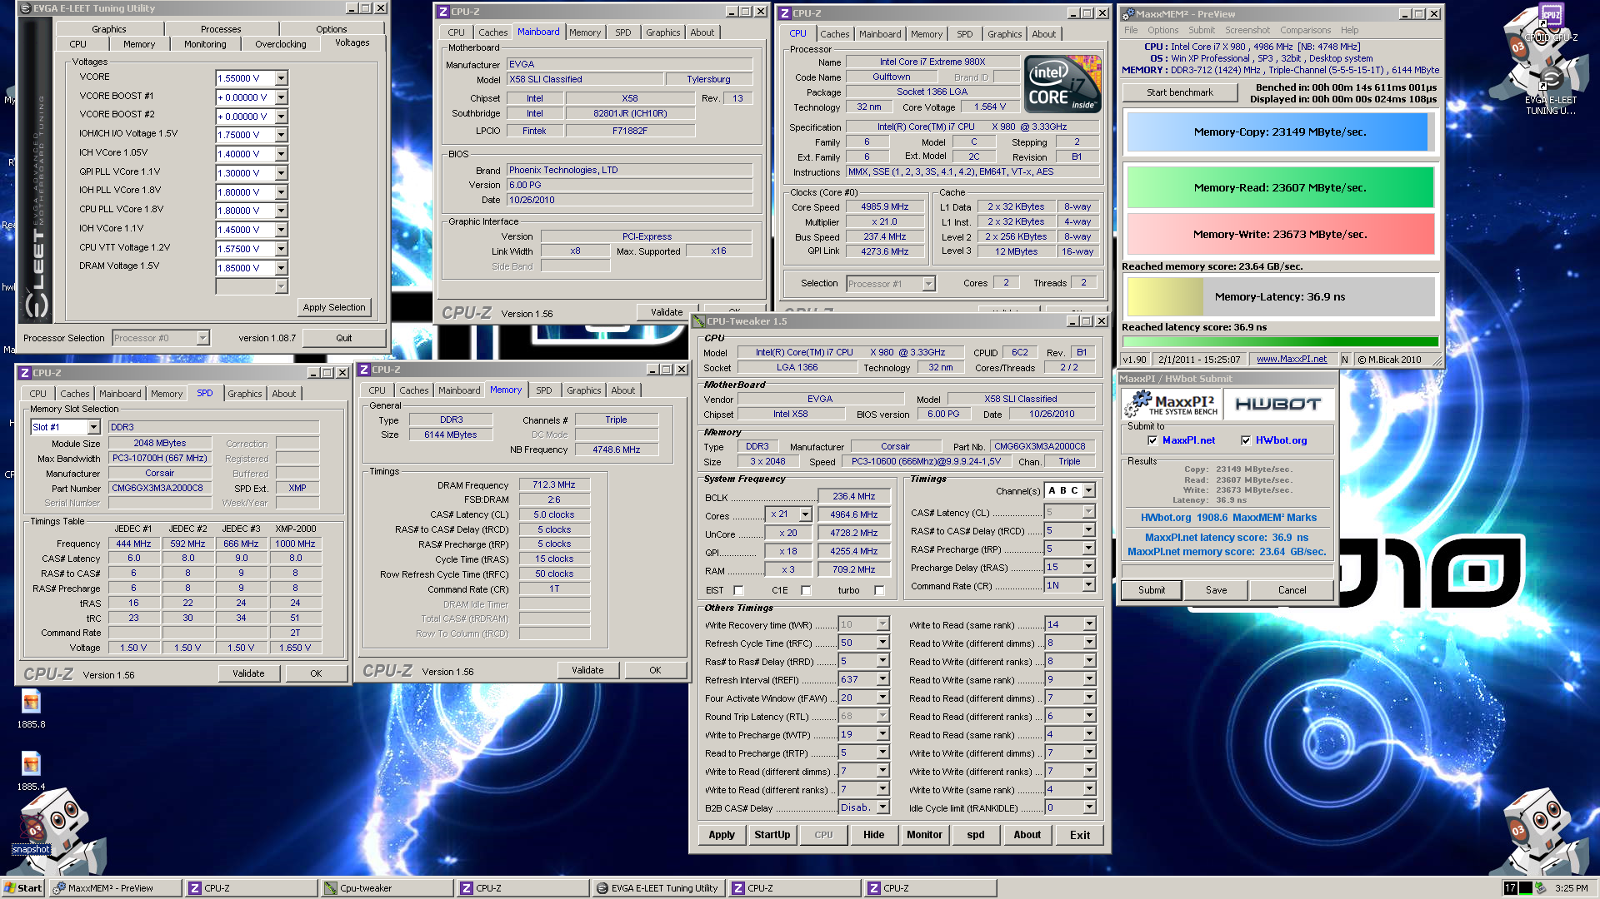This screenshot has width=1600, height=899.
Task: Open the File menu in MaxxMEM²
Action: tap(1131, 30)
